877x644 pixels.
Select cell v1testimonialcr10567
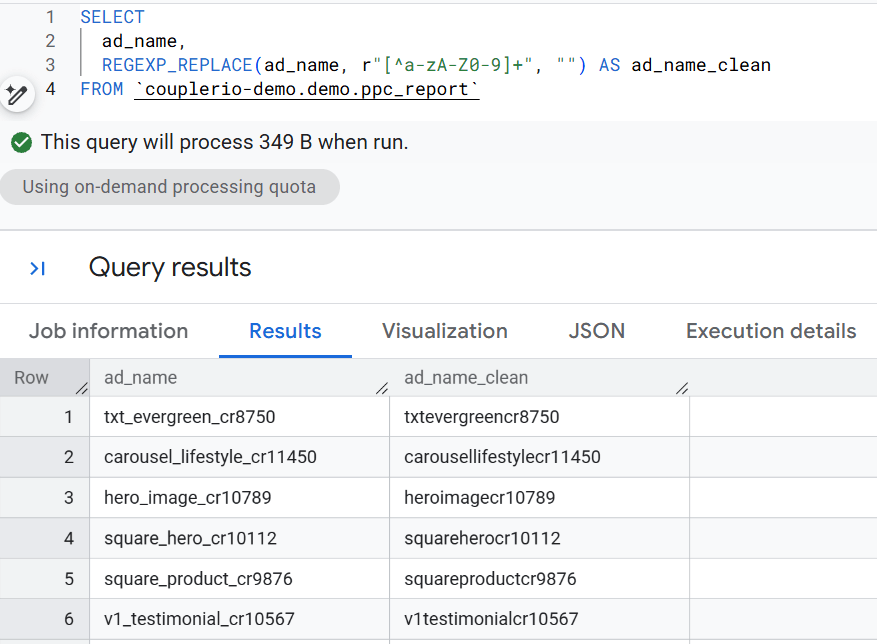click(x=539, y=619)
